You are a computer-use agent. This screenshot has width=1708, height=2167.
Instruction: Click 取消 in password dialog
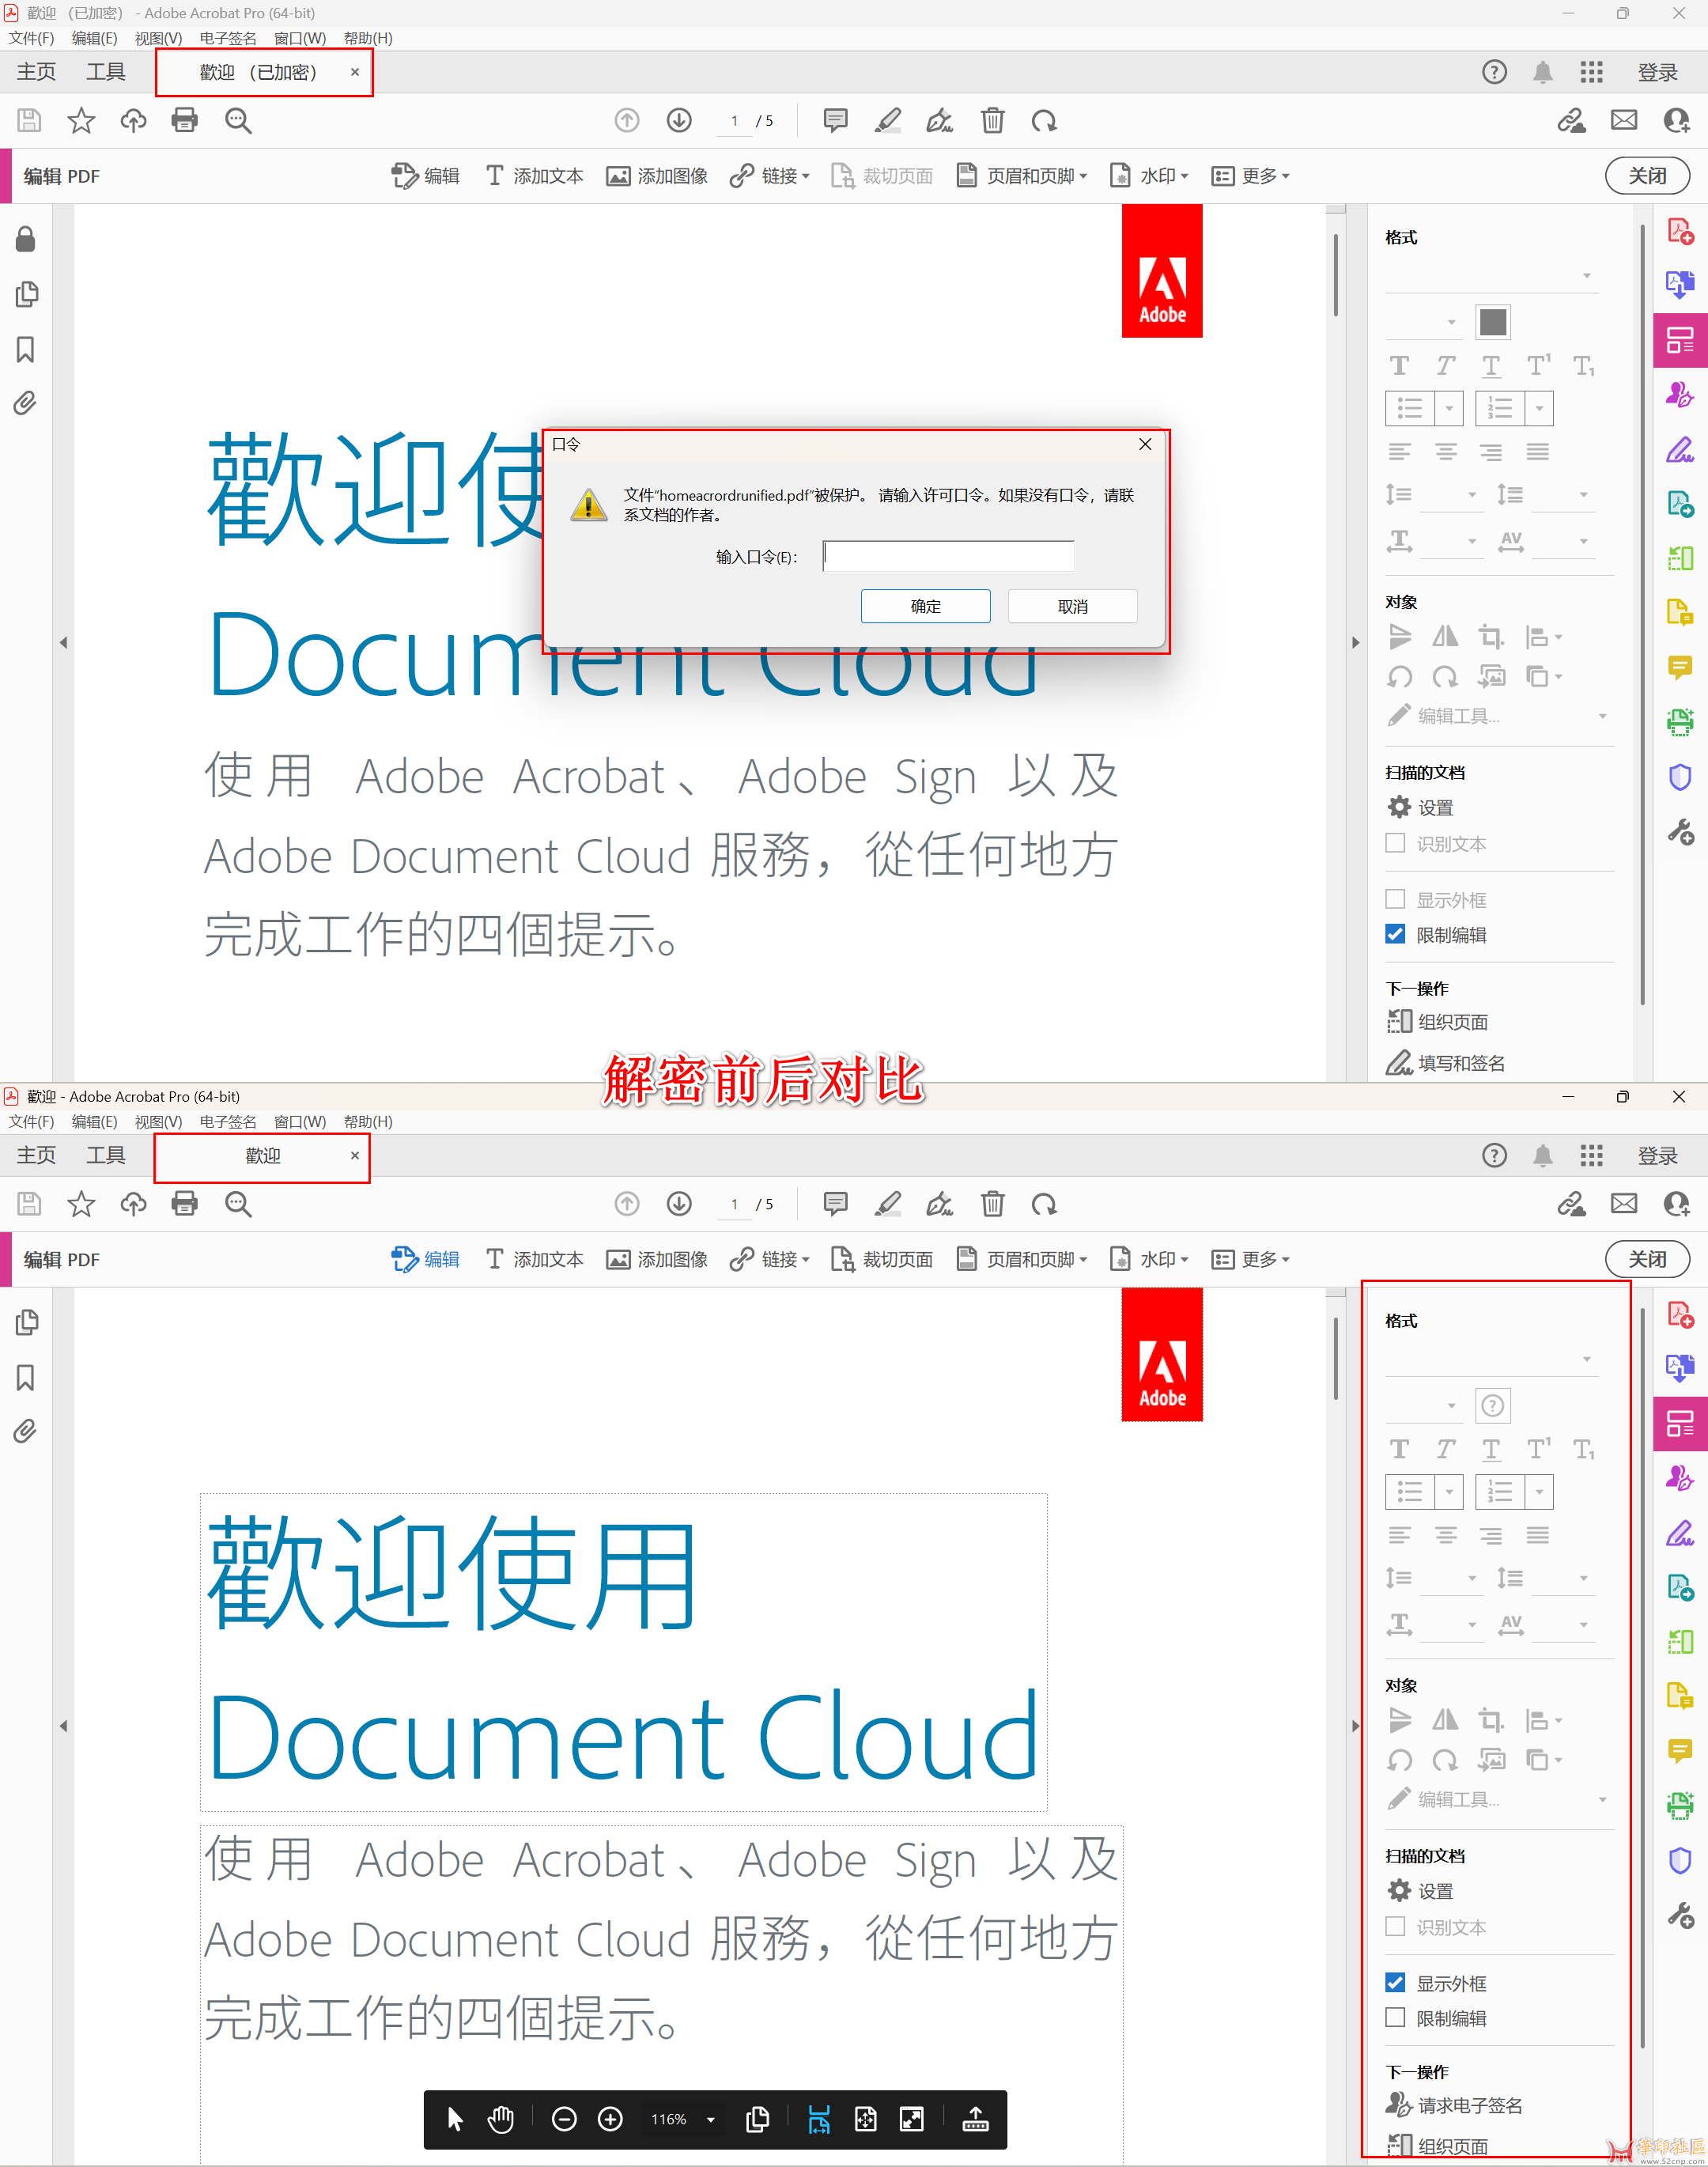tap(1072, 606)
